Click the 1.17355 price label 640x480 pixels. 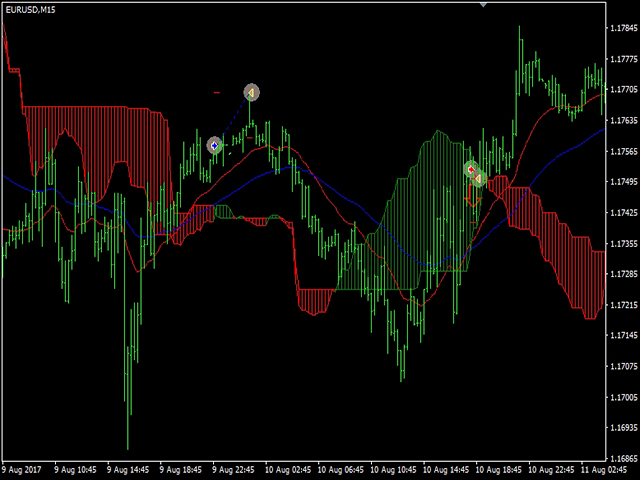[x=624, y=244]
